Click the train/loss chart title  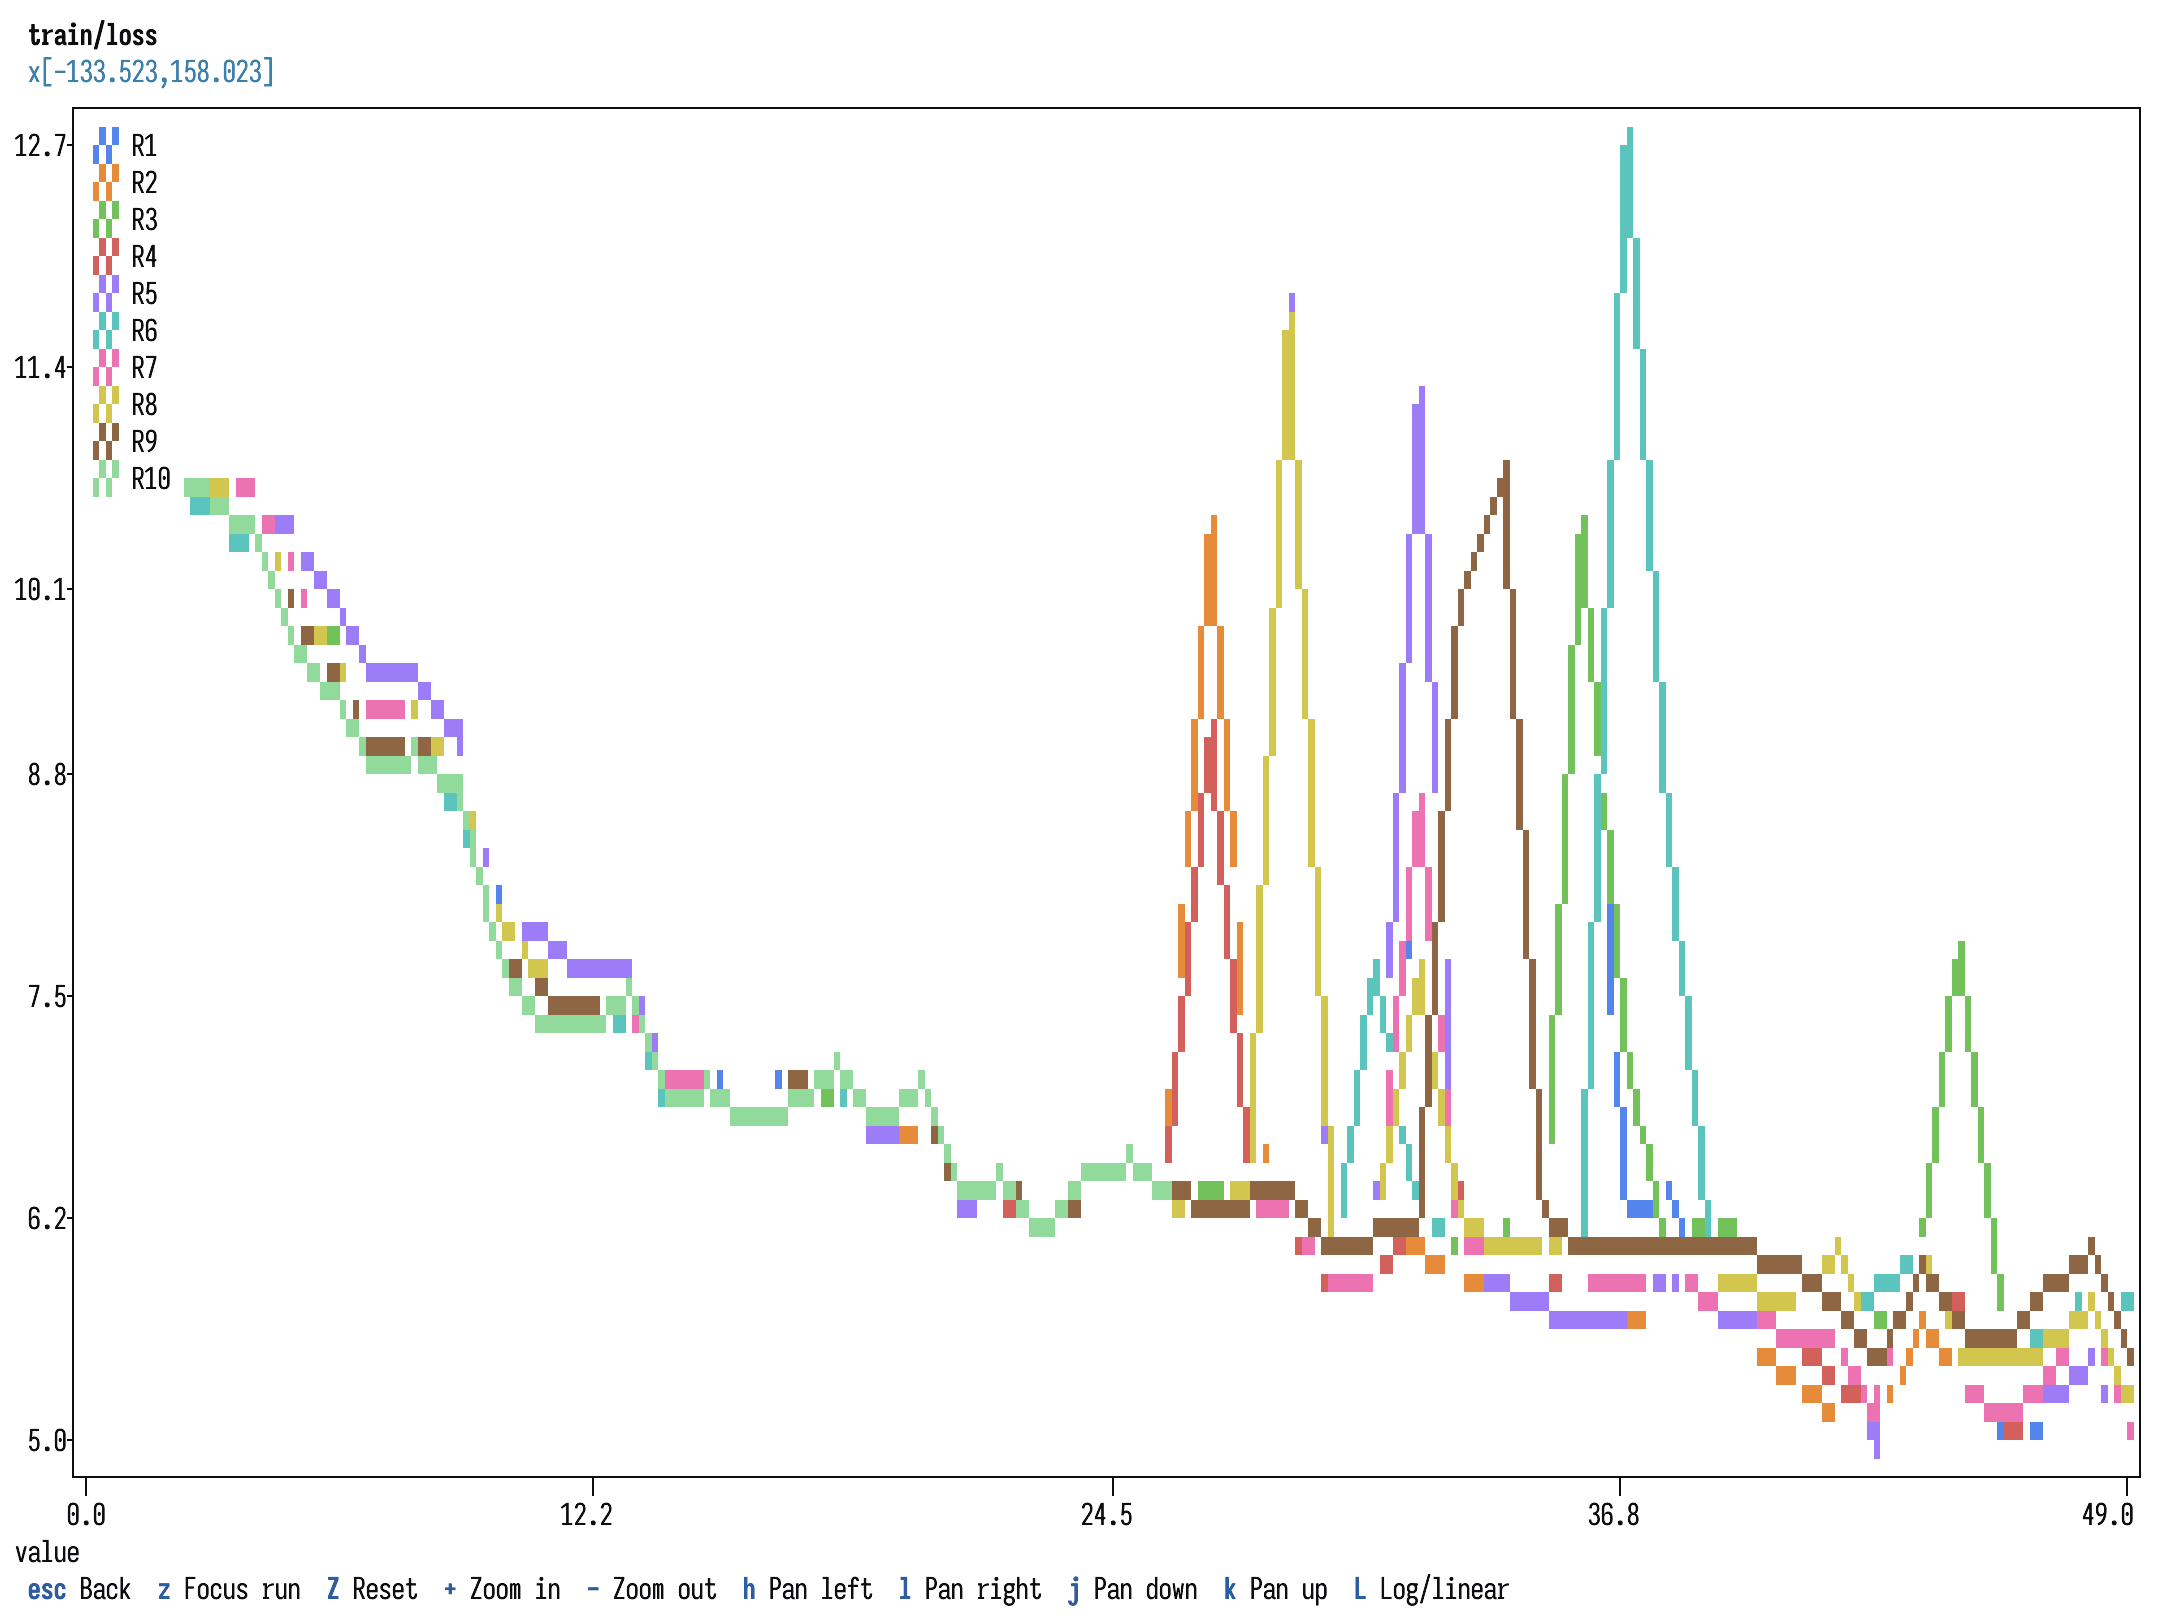tap(92, 35)
